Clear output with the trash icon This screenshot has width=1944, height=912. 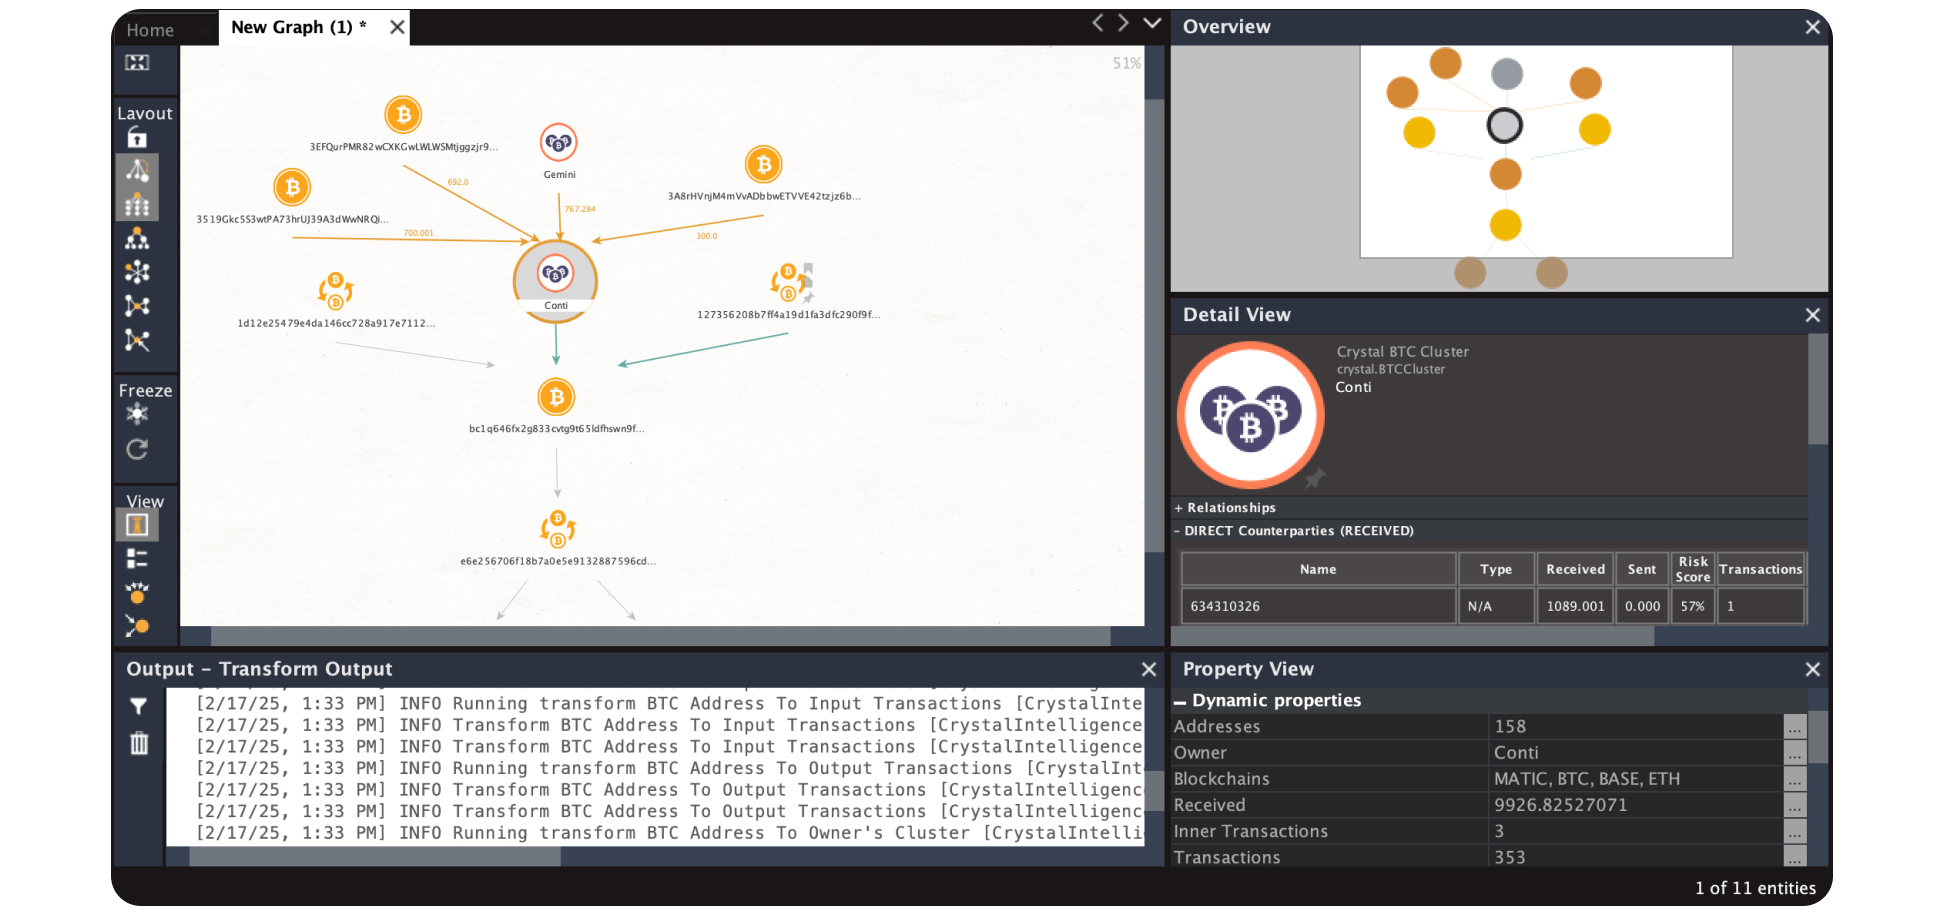click(139, 743)
